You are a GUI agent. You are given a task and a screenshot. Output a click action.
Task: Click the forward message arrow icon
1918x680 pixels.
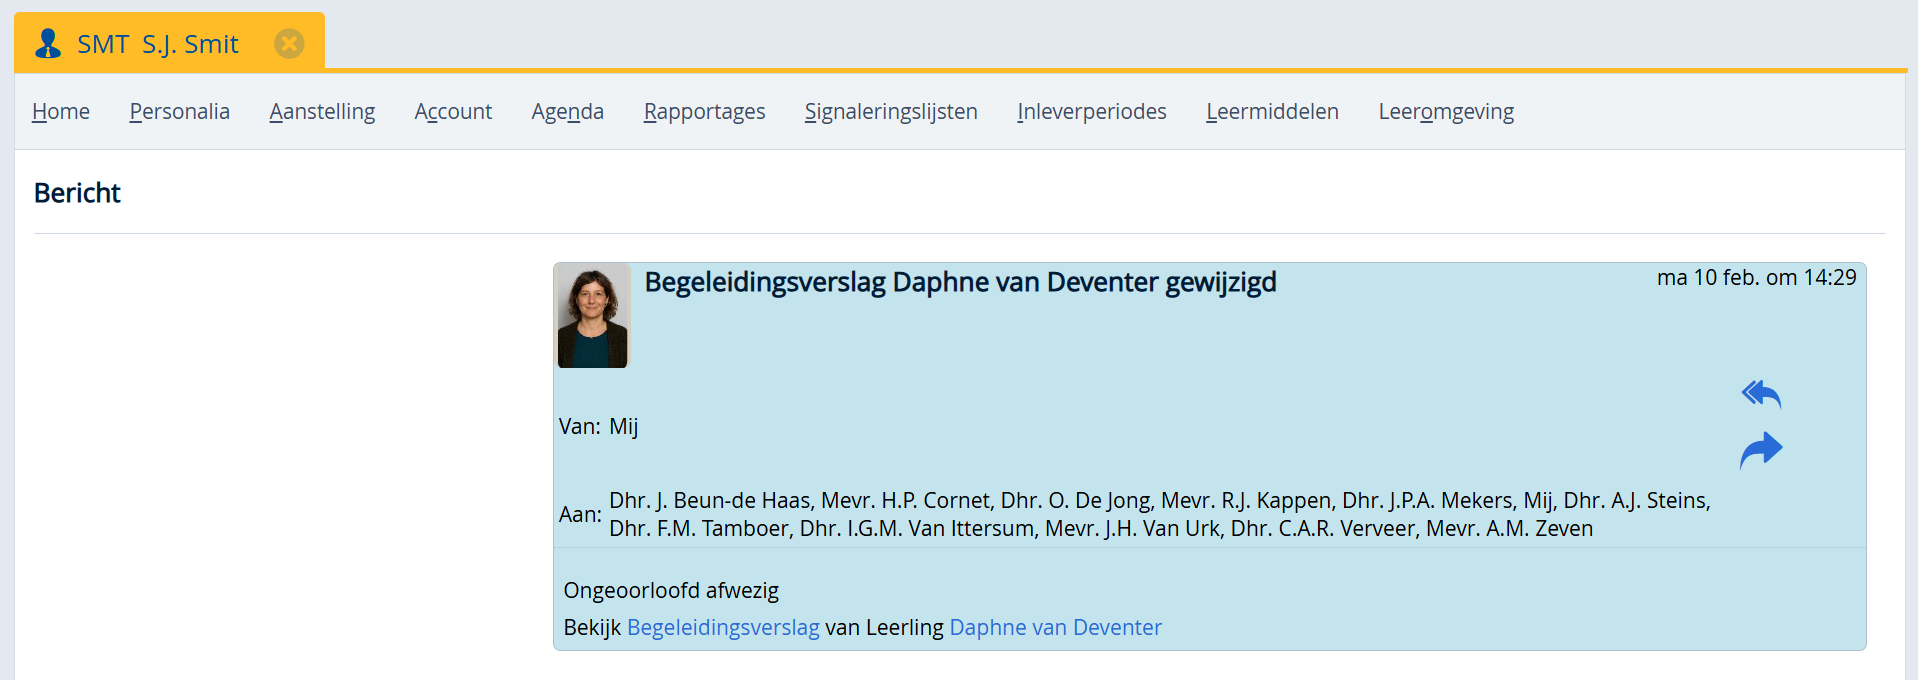(1760, 450)
